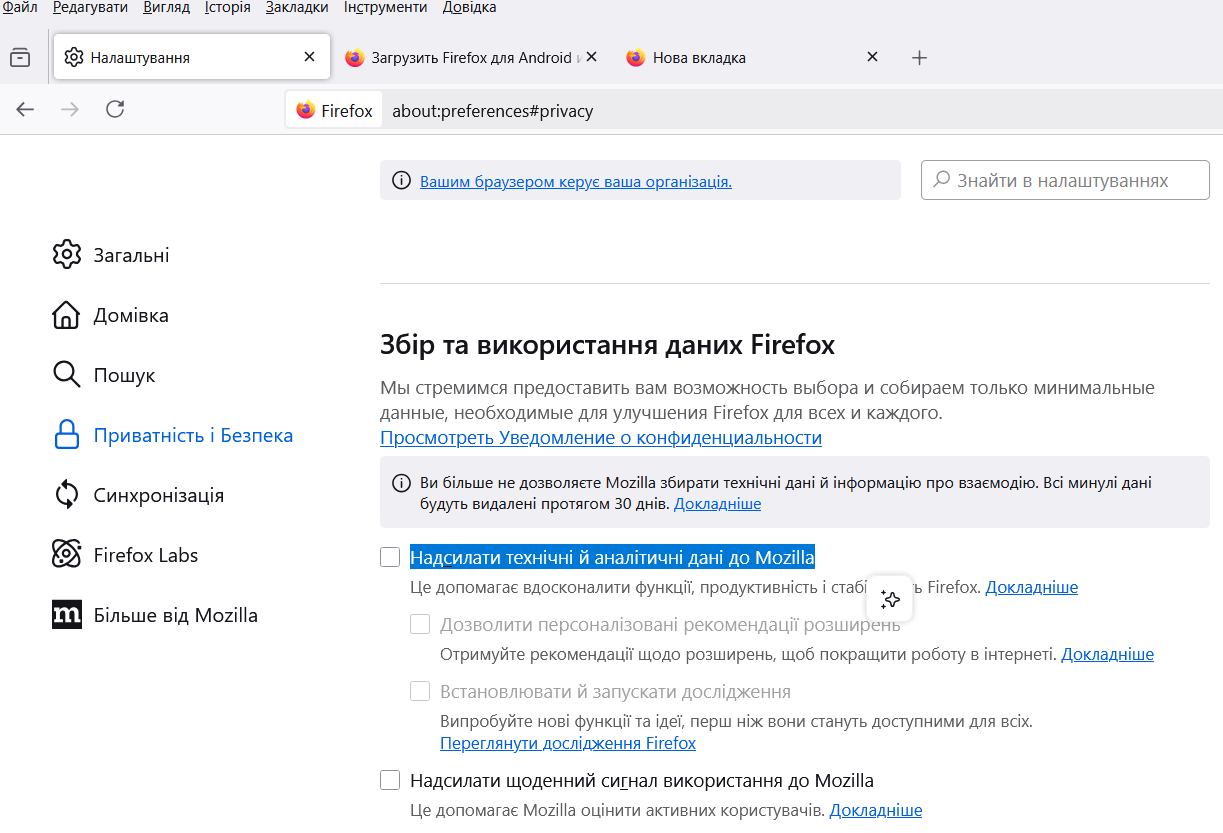Click the back navigation arrow
This screenshot has height=833, width=1223.
[x=25, y=110]
